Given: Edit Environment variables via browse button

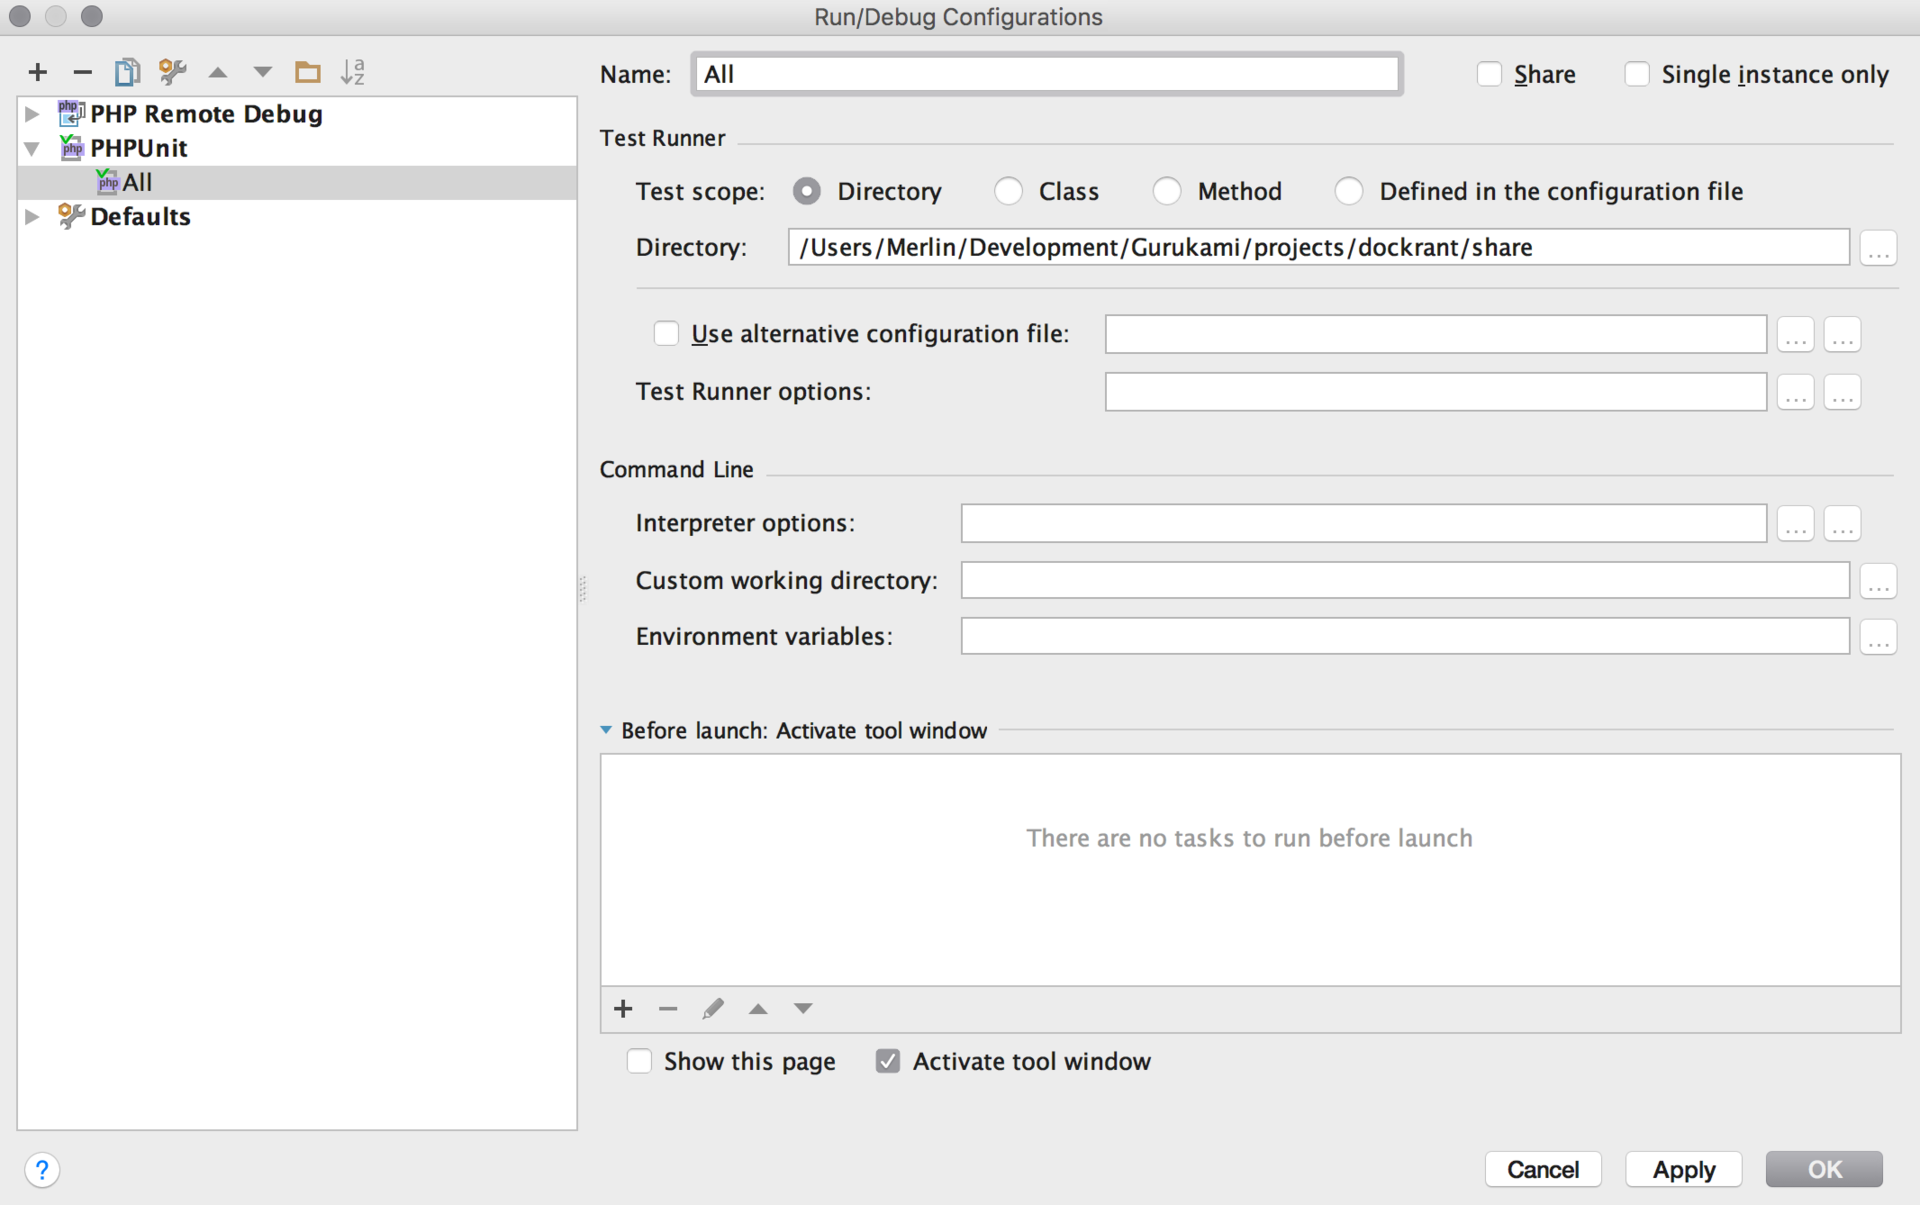Looking at the screenshot, I should pyautogui.click(x=1879, y=637).
